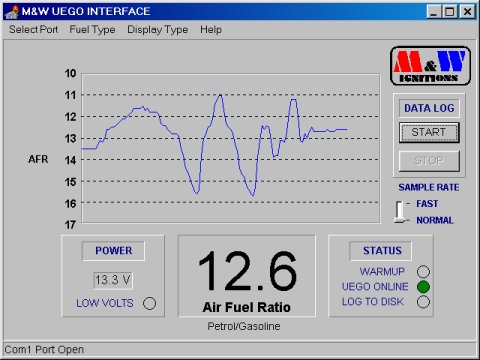480x360 pixels.
Task: Open the Display Type menu
Action: coord(157,30)
